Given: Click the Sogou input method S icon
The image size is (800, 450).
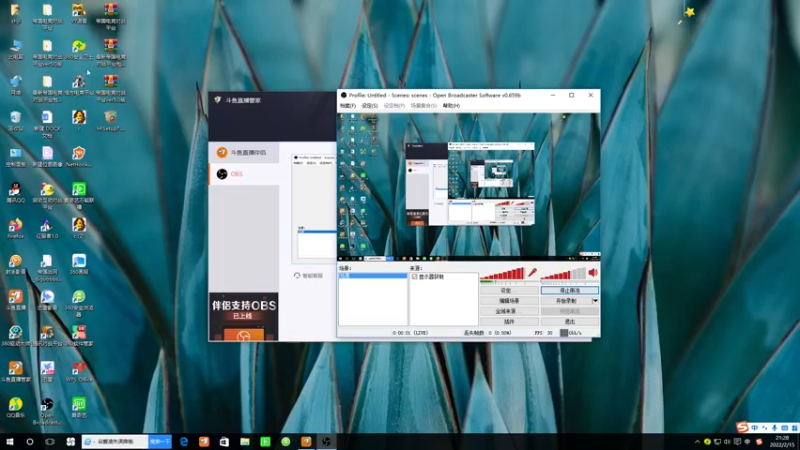Looking at the screenshot, I should point(742,427).
